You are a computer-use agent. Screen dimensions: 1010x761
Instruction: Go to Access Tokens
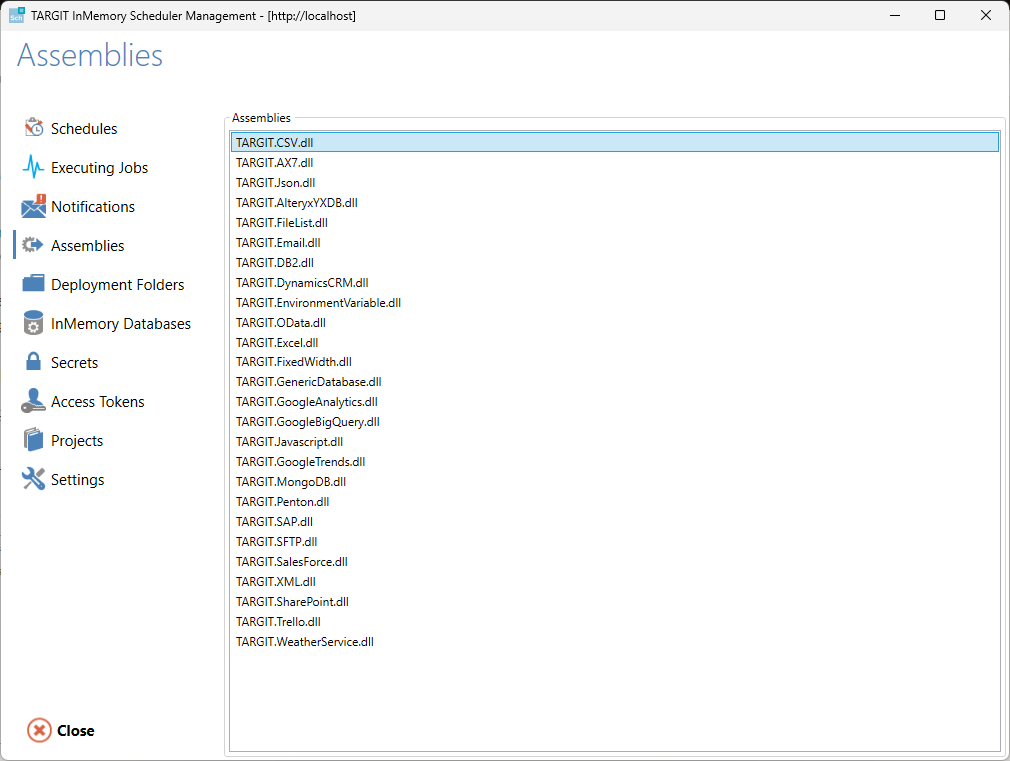[x=98, y=401]
